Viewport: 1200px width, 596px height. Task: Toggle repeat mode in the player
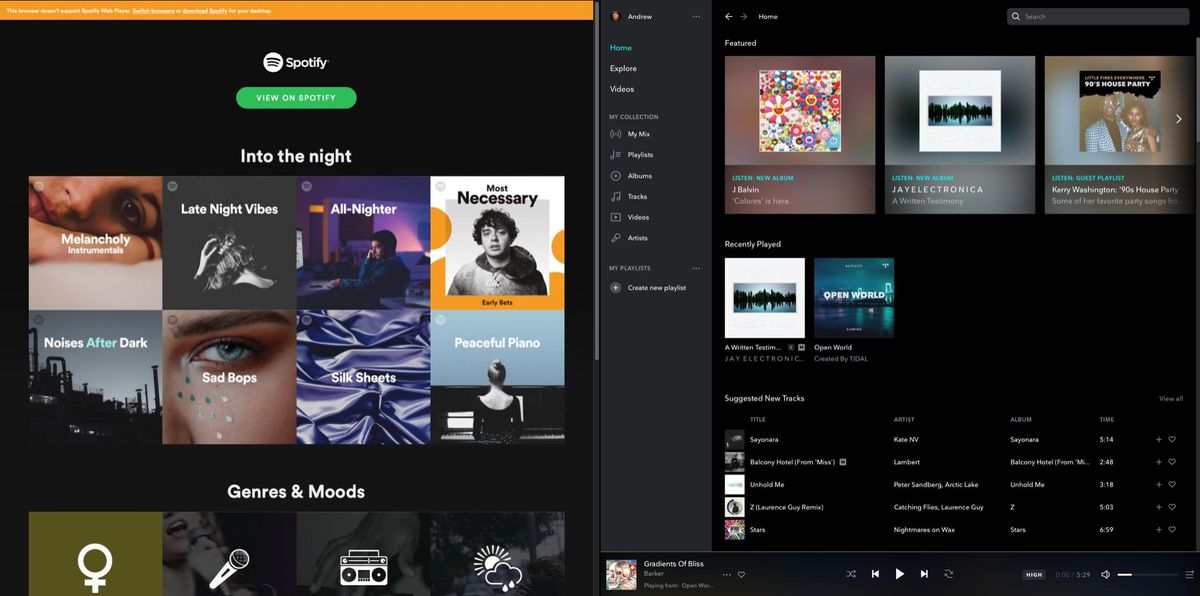click(x=948, y=574)
